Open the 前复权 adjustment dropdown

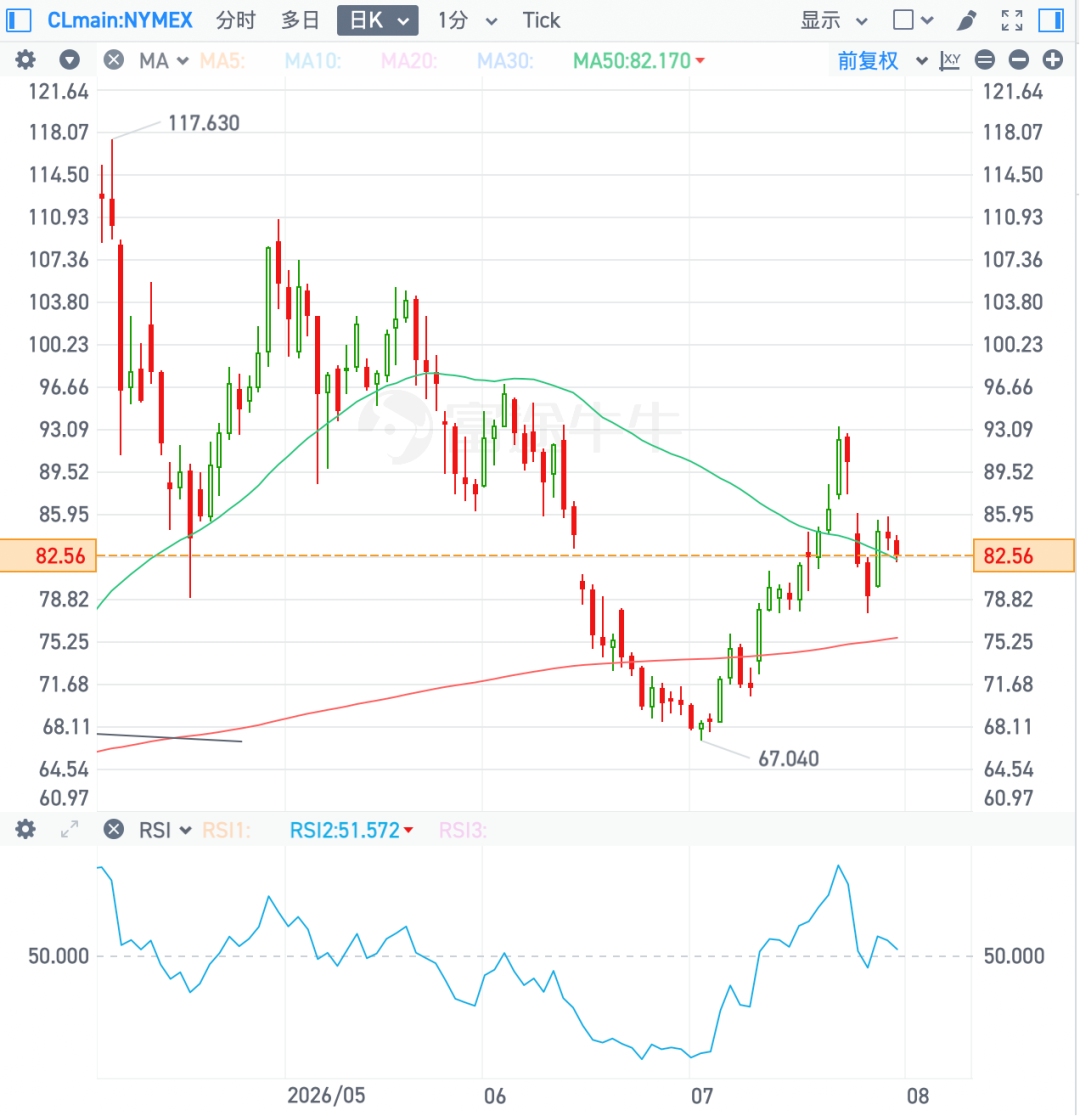point(882,60)
